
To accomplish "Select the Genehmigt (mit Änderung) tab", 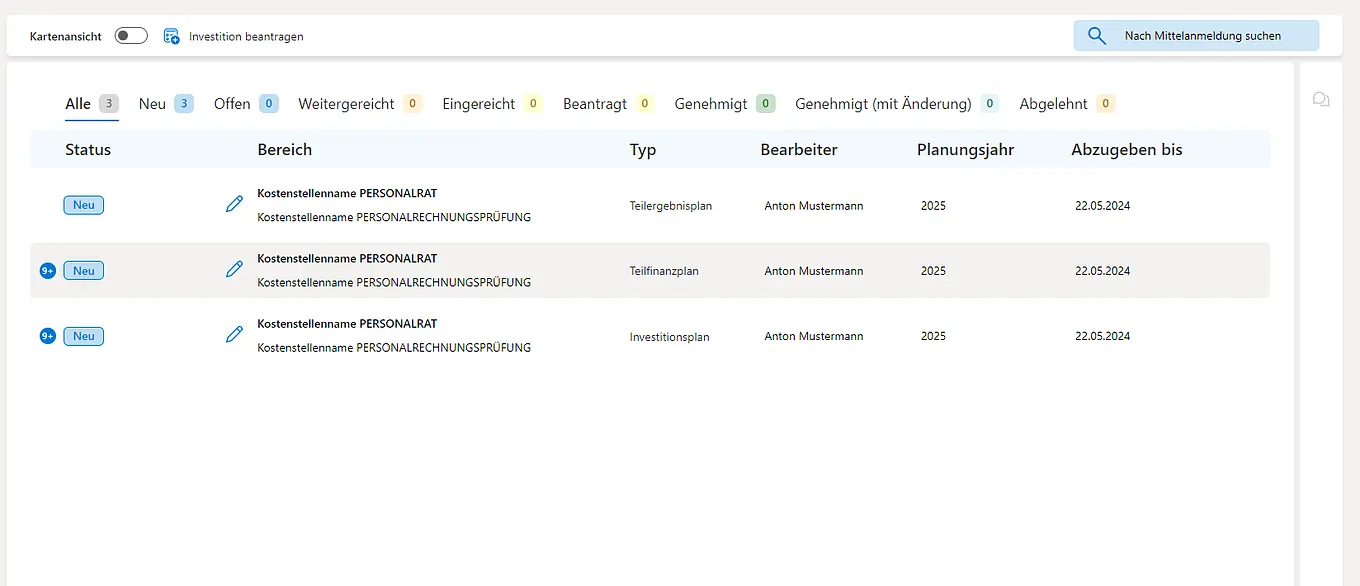I will point(883,104).
